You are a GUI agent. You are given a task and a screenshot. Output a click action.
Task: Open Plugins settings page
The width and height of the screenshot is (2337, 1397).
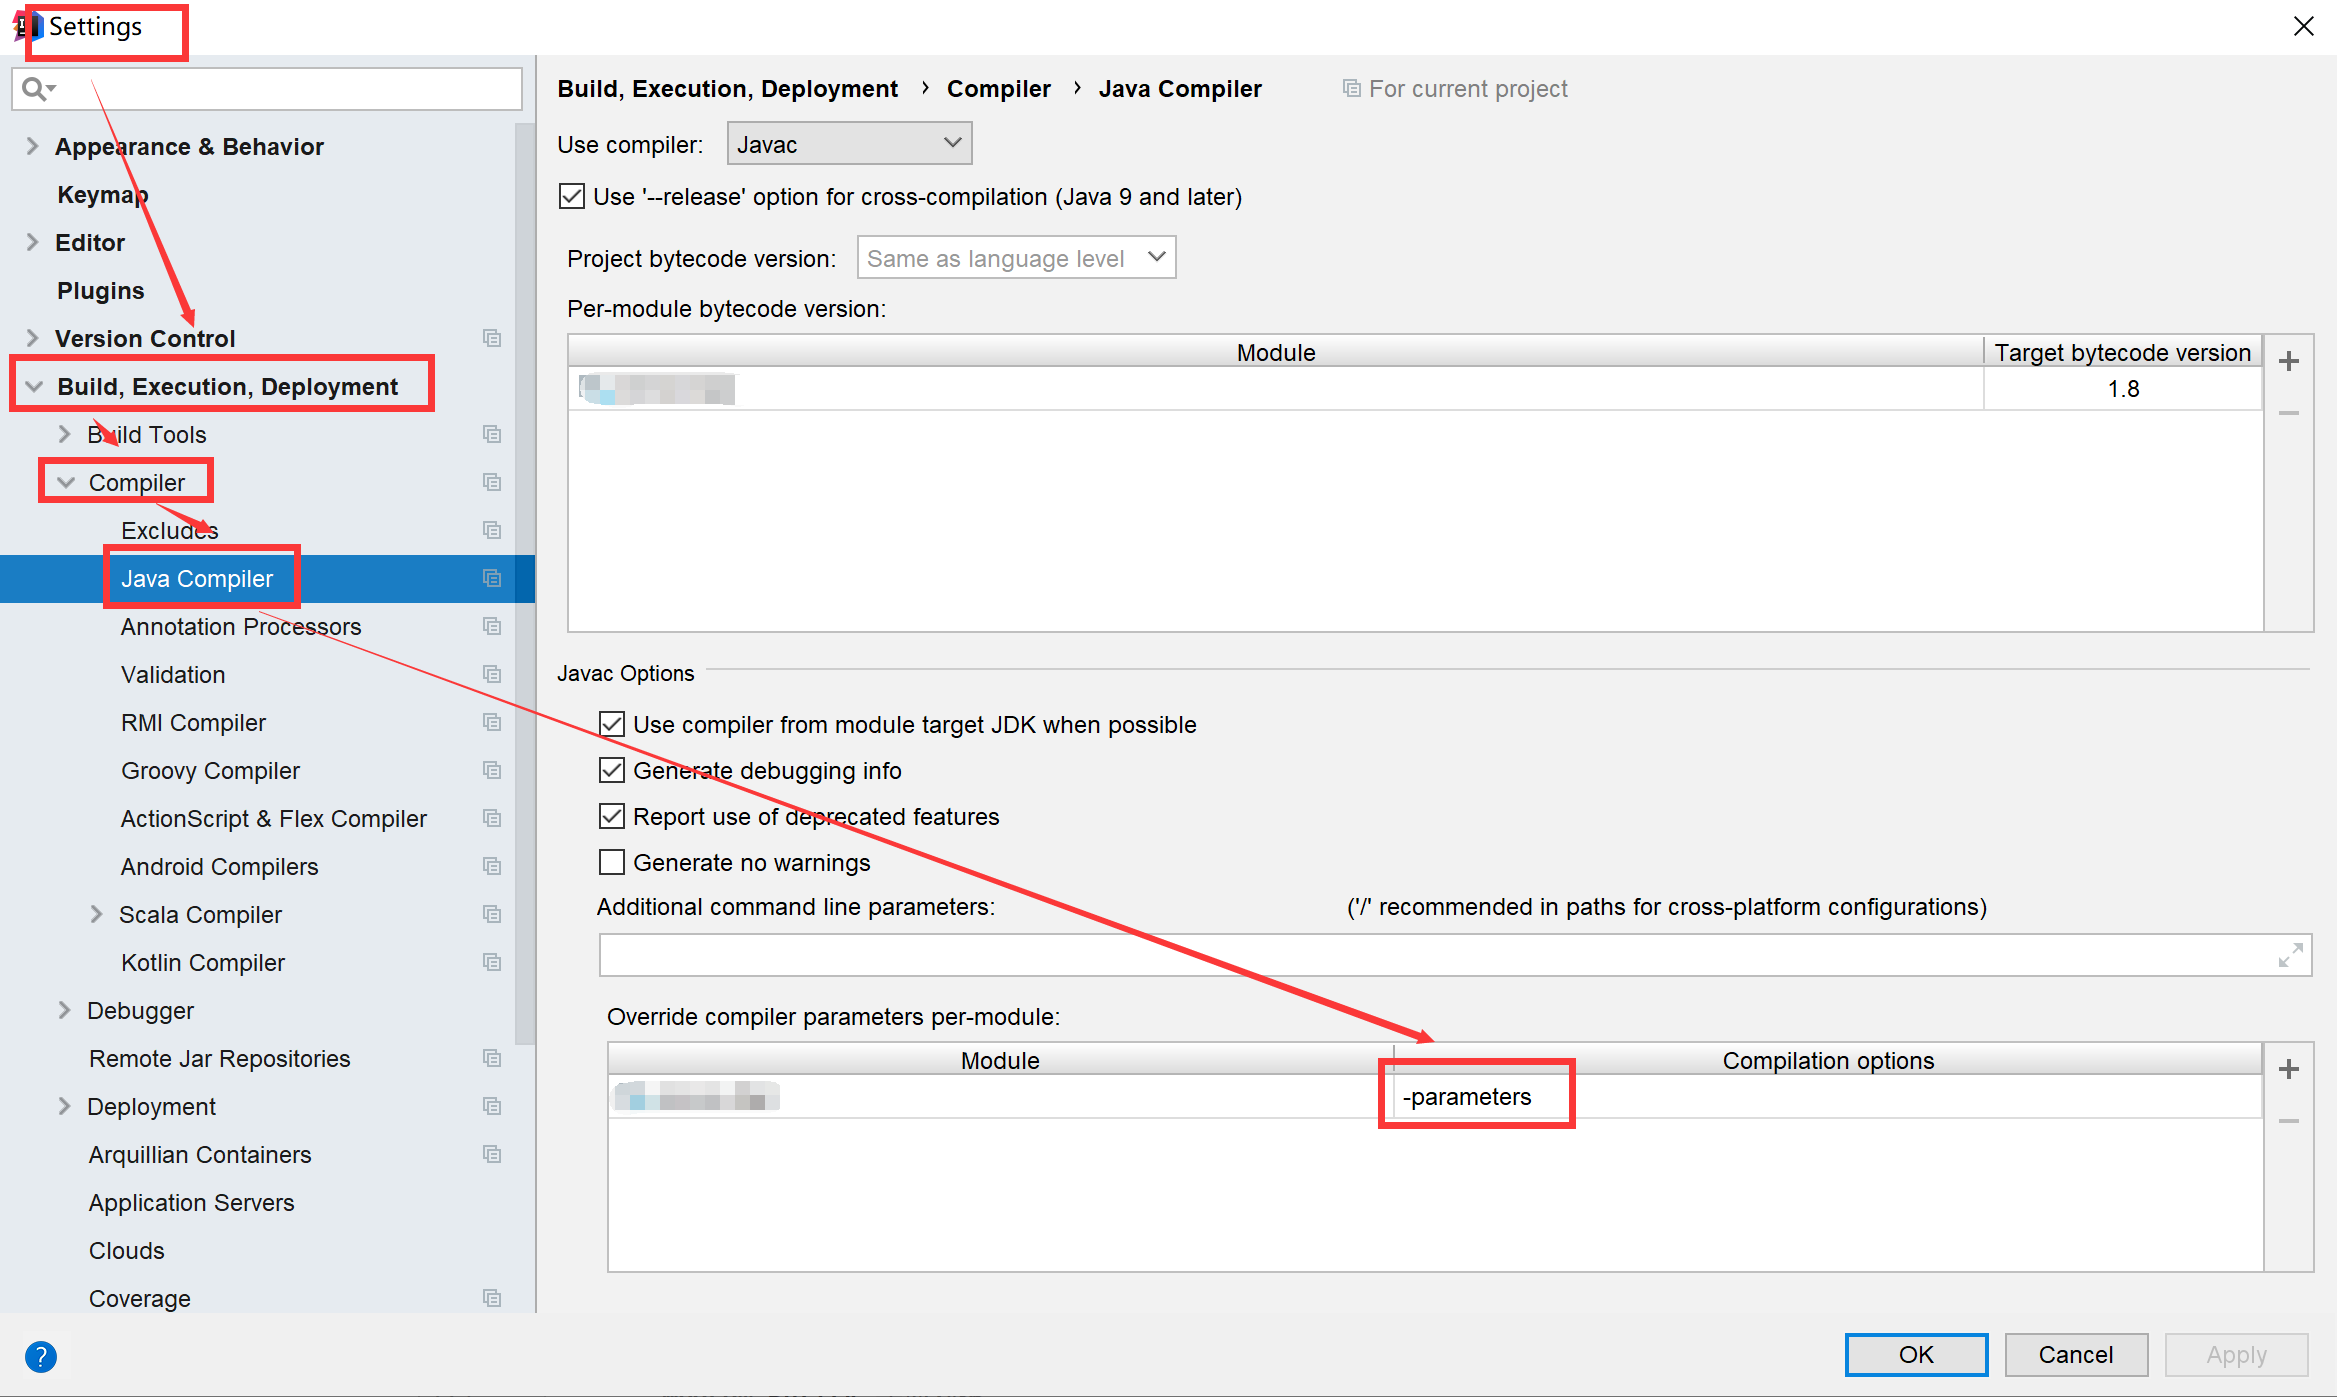click(x=101, y=290)
